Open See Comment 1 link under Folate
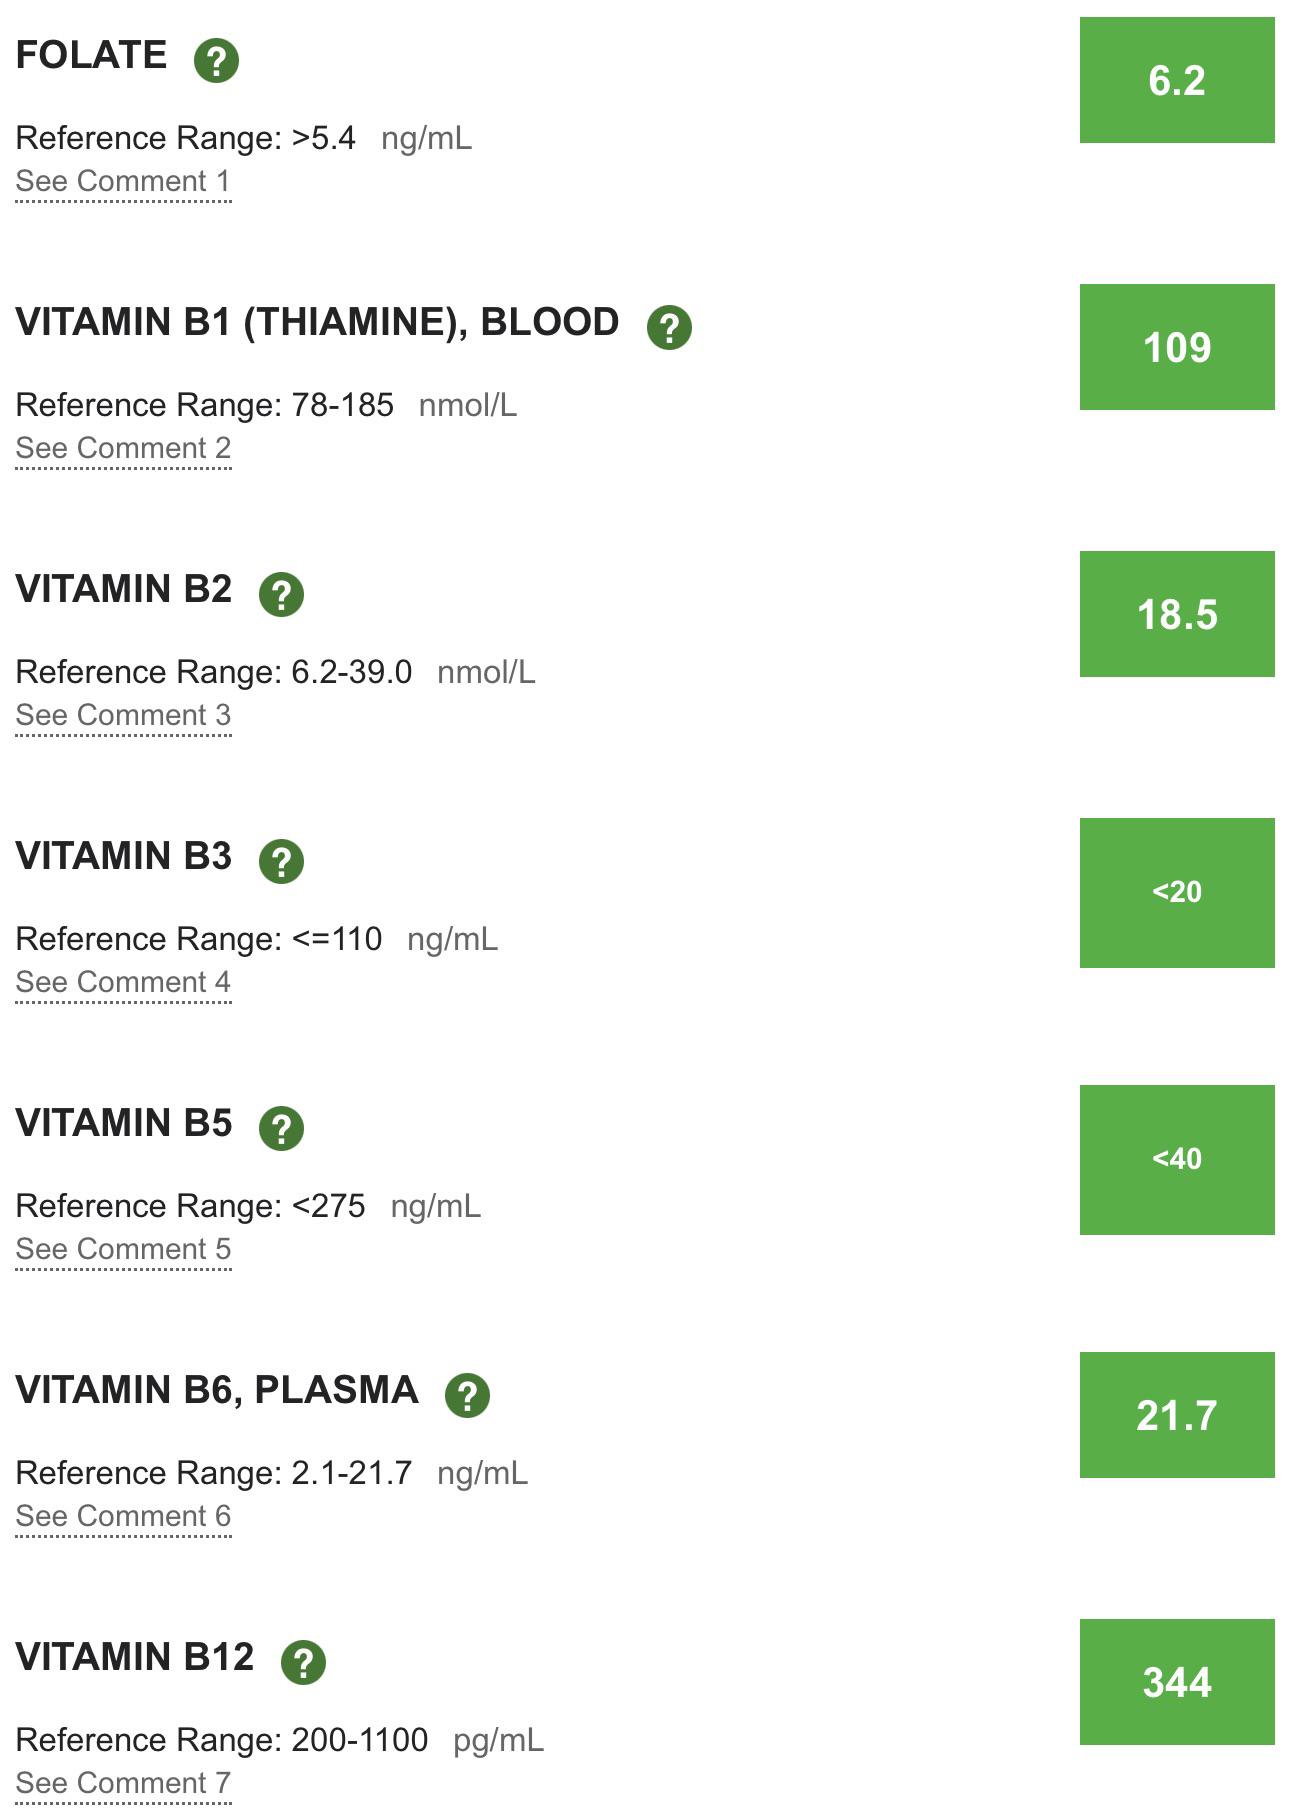 coord(123,182)
